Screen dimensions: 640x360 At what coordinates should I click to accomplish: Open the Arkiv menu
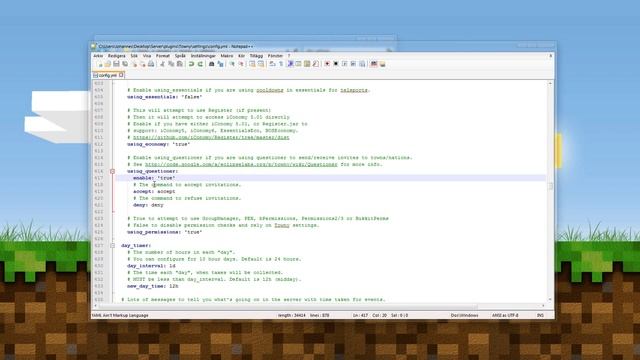98,56
